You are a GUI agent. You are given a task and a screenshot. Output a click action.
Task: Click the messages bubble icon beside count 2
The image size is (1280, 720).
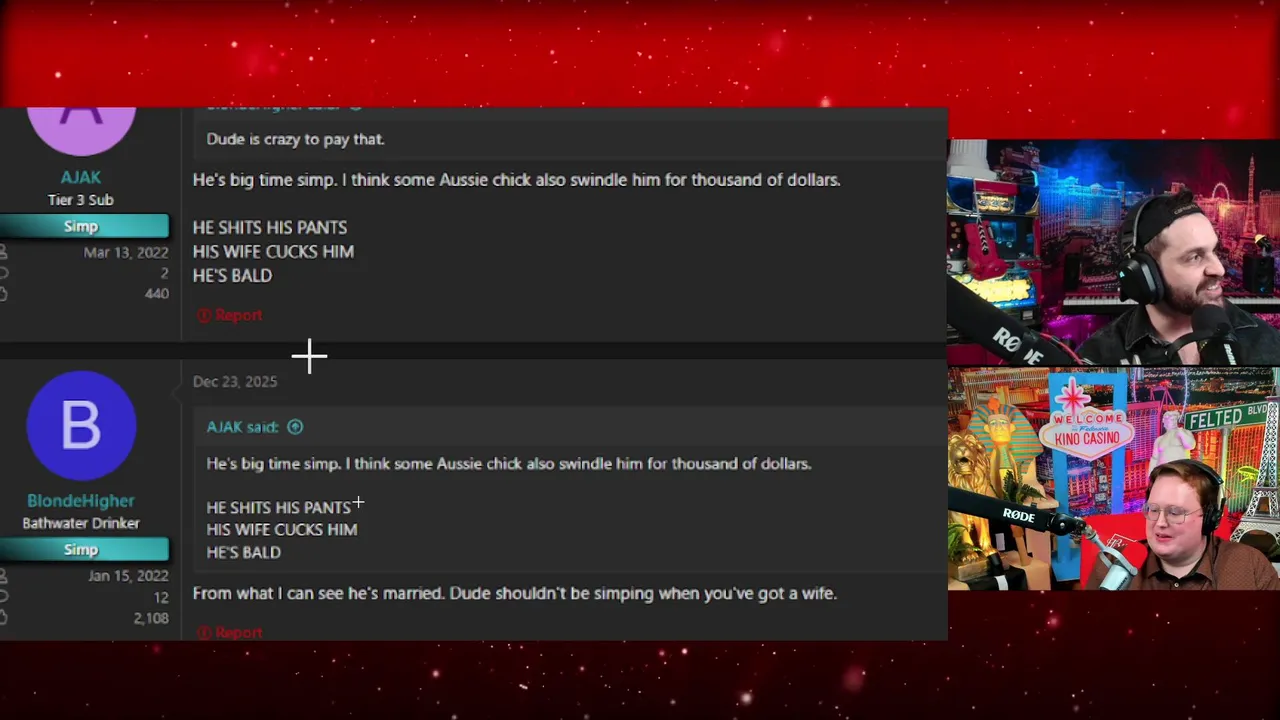3,273
